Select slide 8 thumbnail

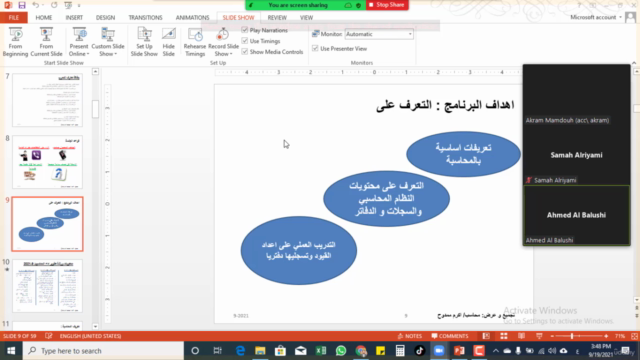point(47,162)
